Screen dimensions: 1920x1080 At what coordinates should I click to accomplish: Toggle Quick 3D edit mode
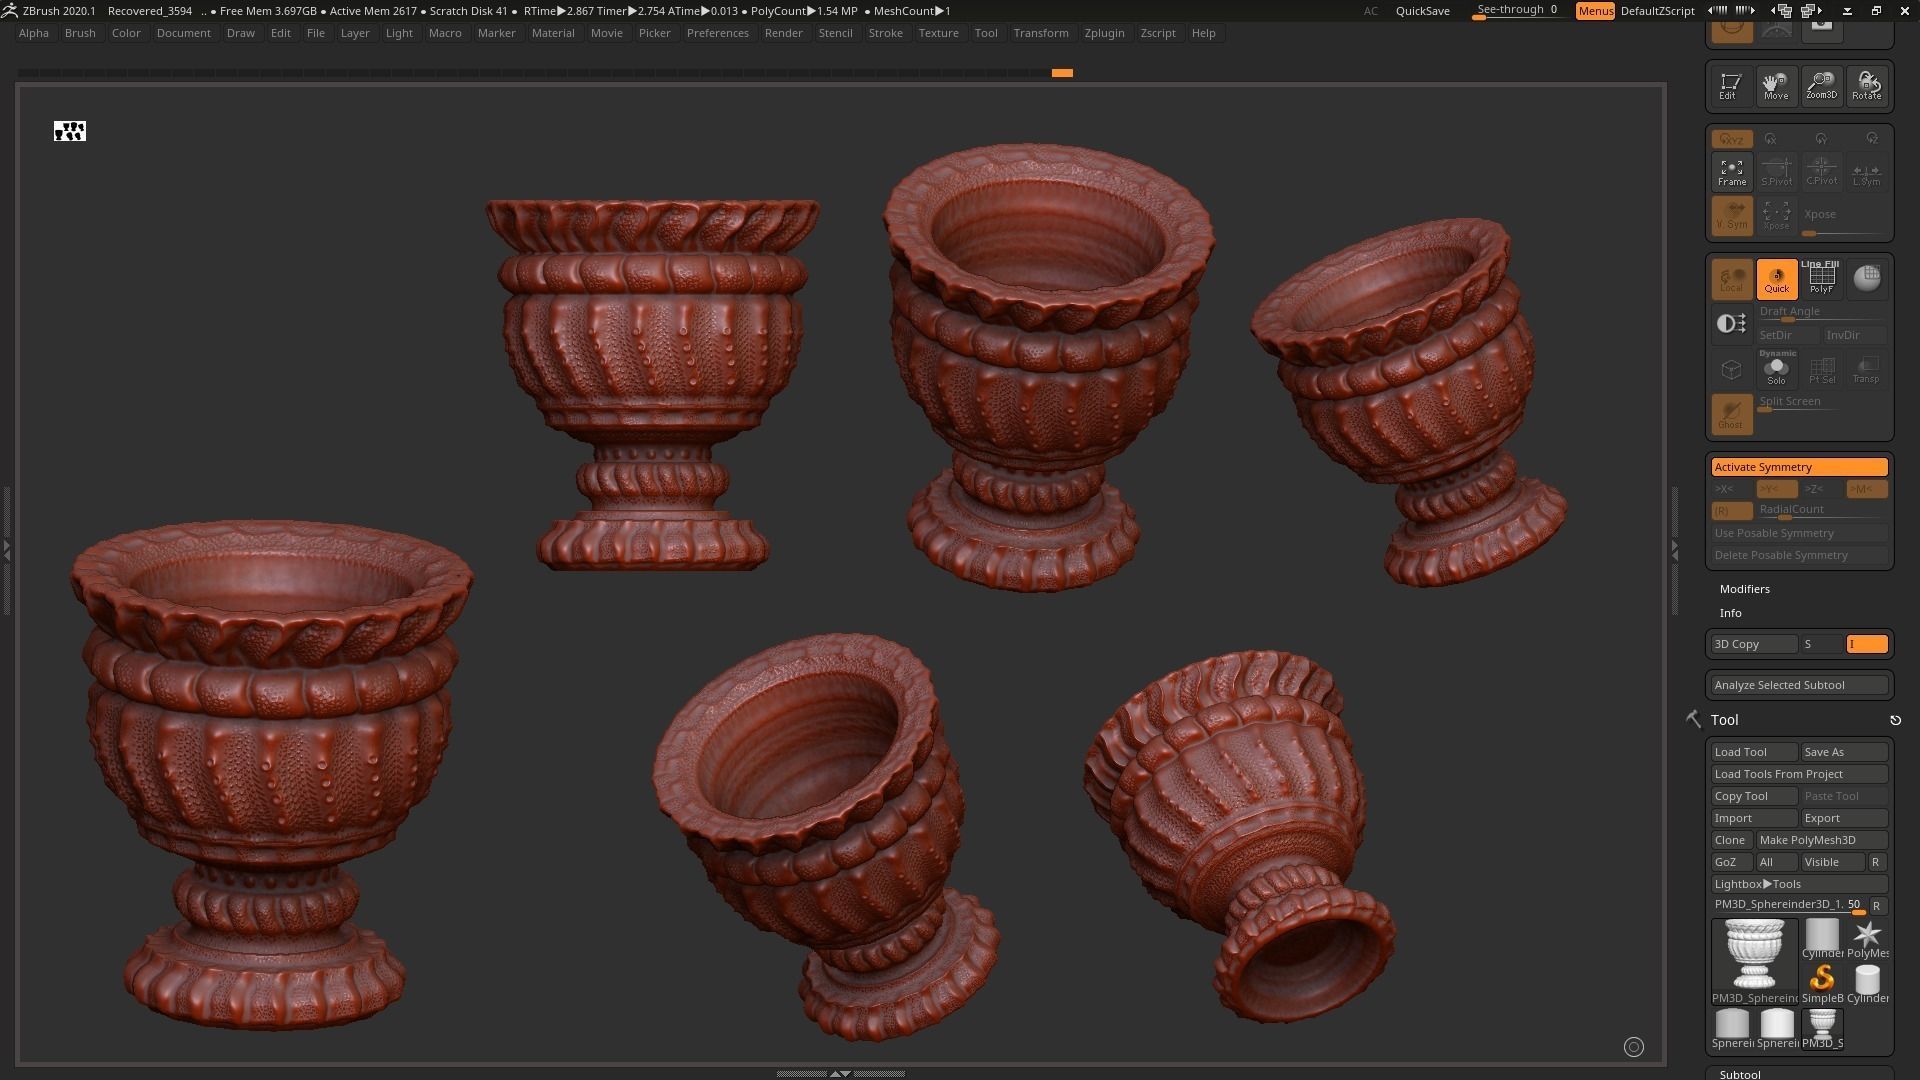[1776, 278]
